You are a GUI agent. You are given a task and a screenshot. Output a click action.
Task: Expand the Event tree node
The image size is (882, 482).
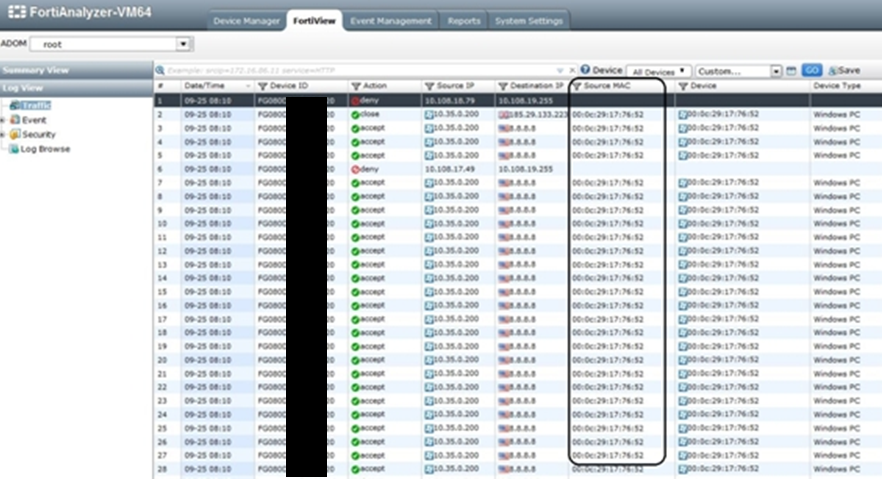(4, 119)
